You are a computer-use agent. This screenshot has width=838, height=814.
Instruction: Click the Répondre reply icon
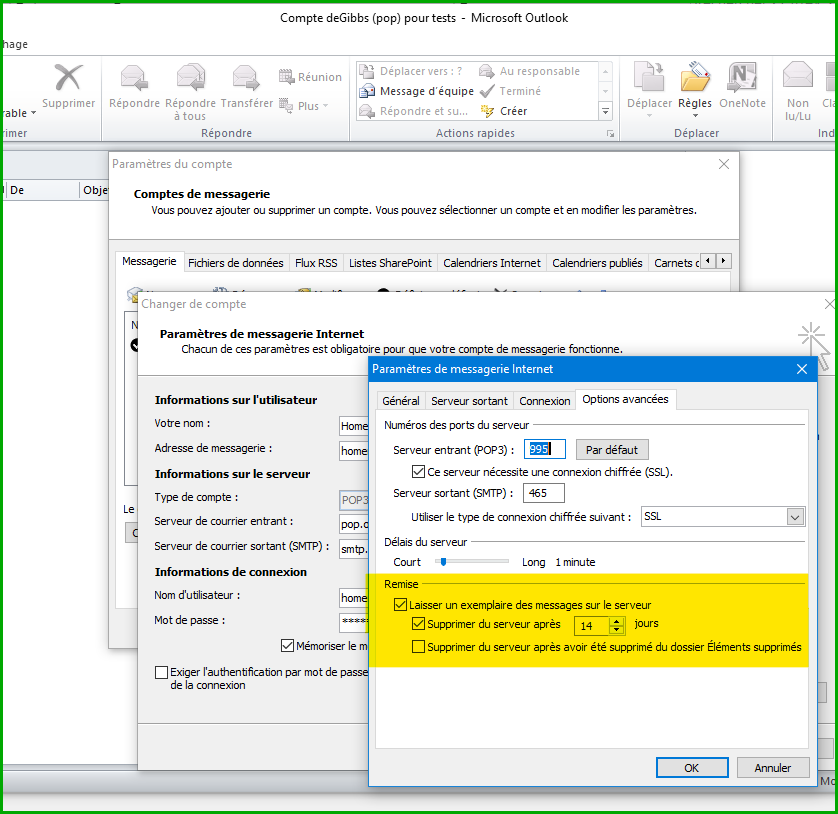134,79
